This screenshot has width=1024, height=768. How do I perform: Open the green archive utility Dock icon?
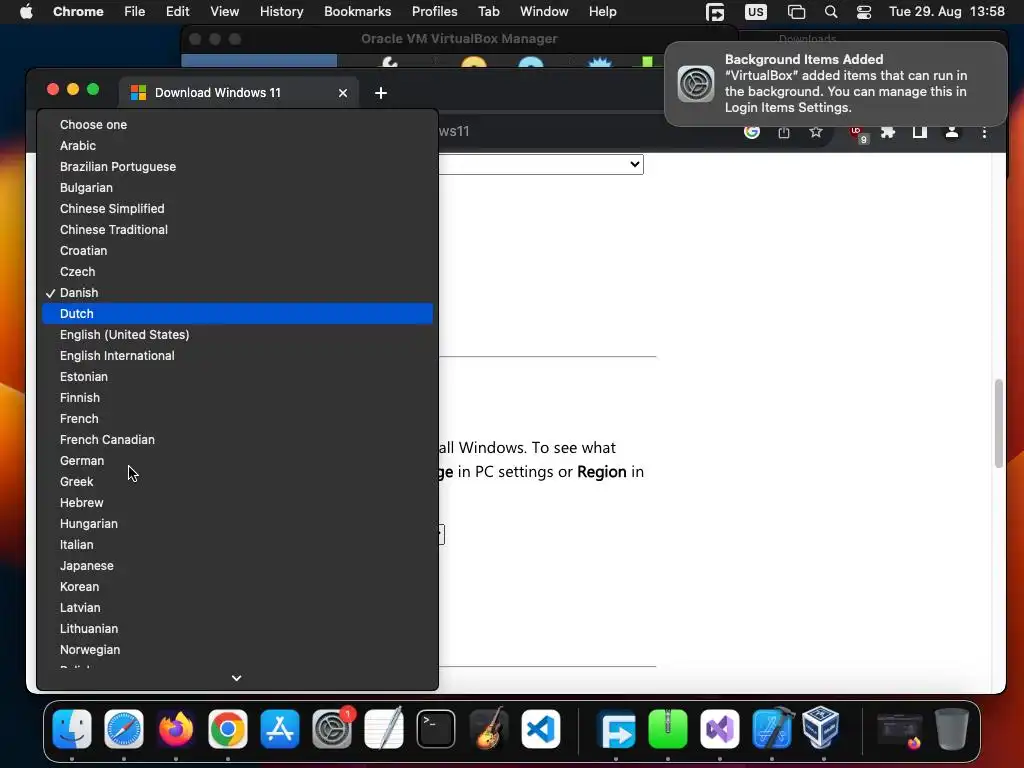[667, 729]
